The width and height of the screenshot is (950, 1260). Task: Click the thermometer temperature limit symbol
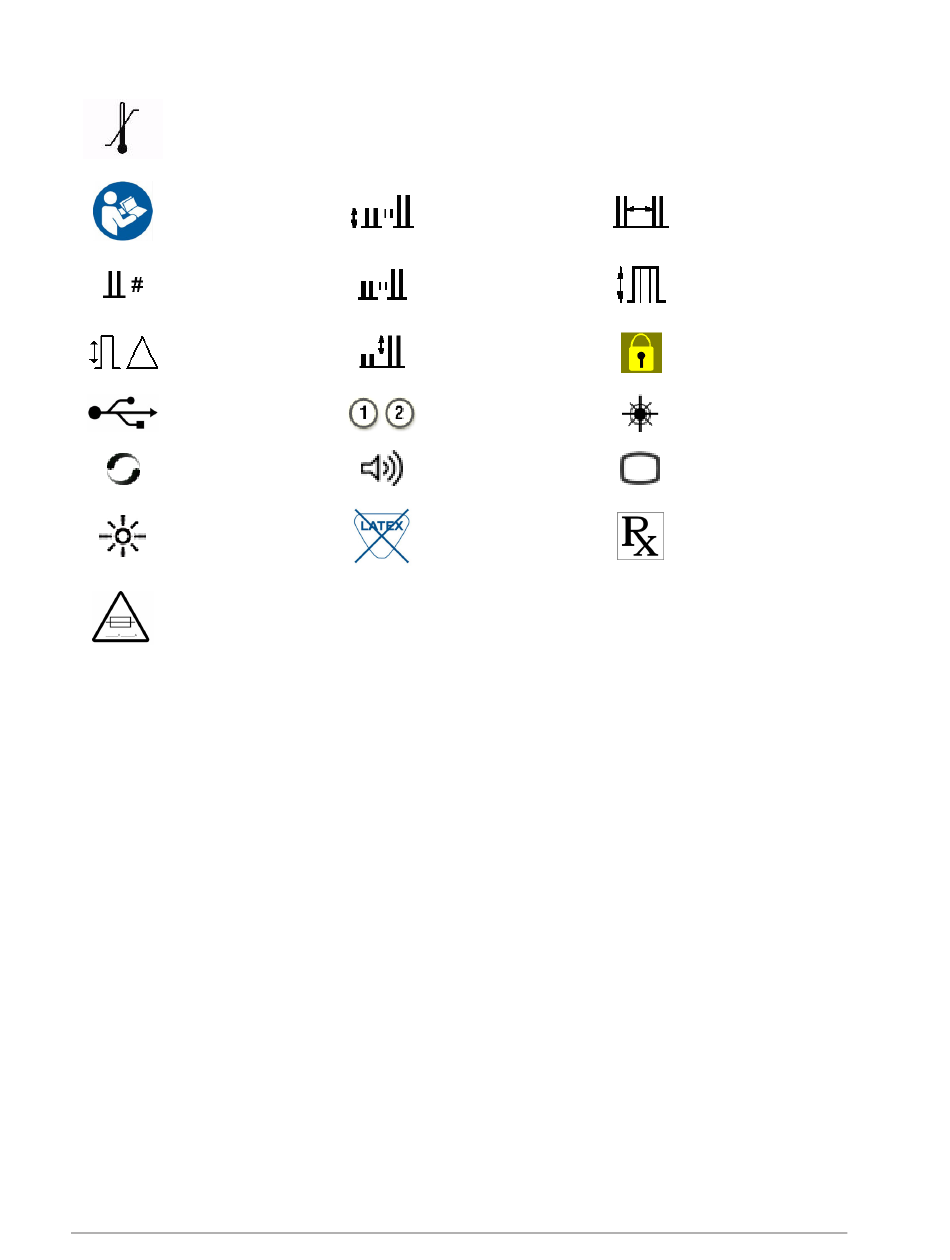point(122,129)
